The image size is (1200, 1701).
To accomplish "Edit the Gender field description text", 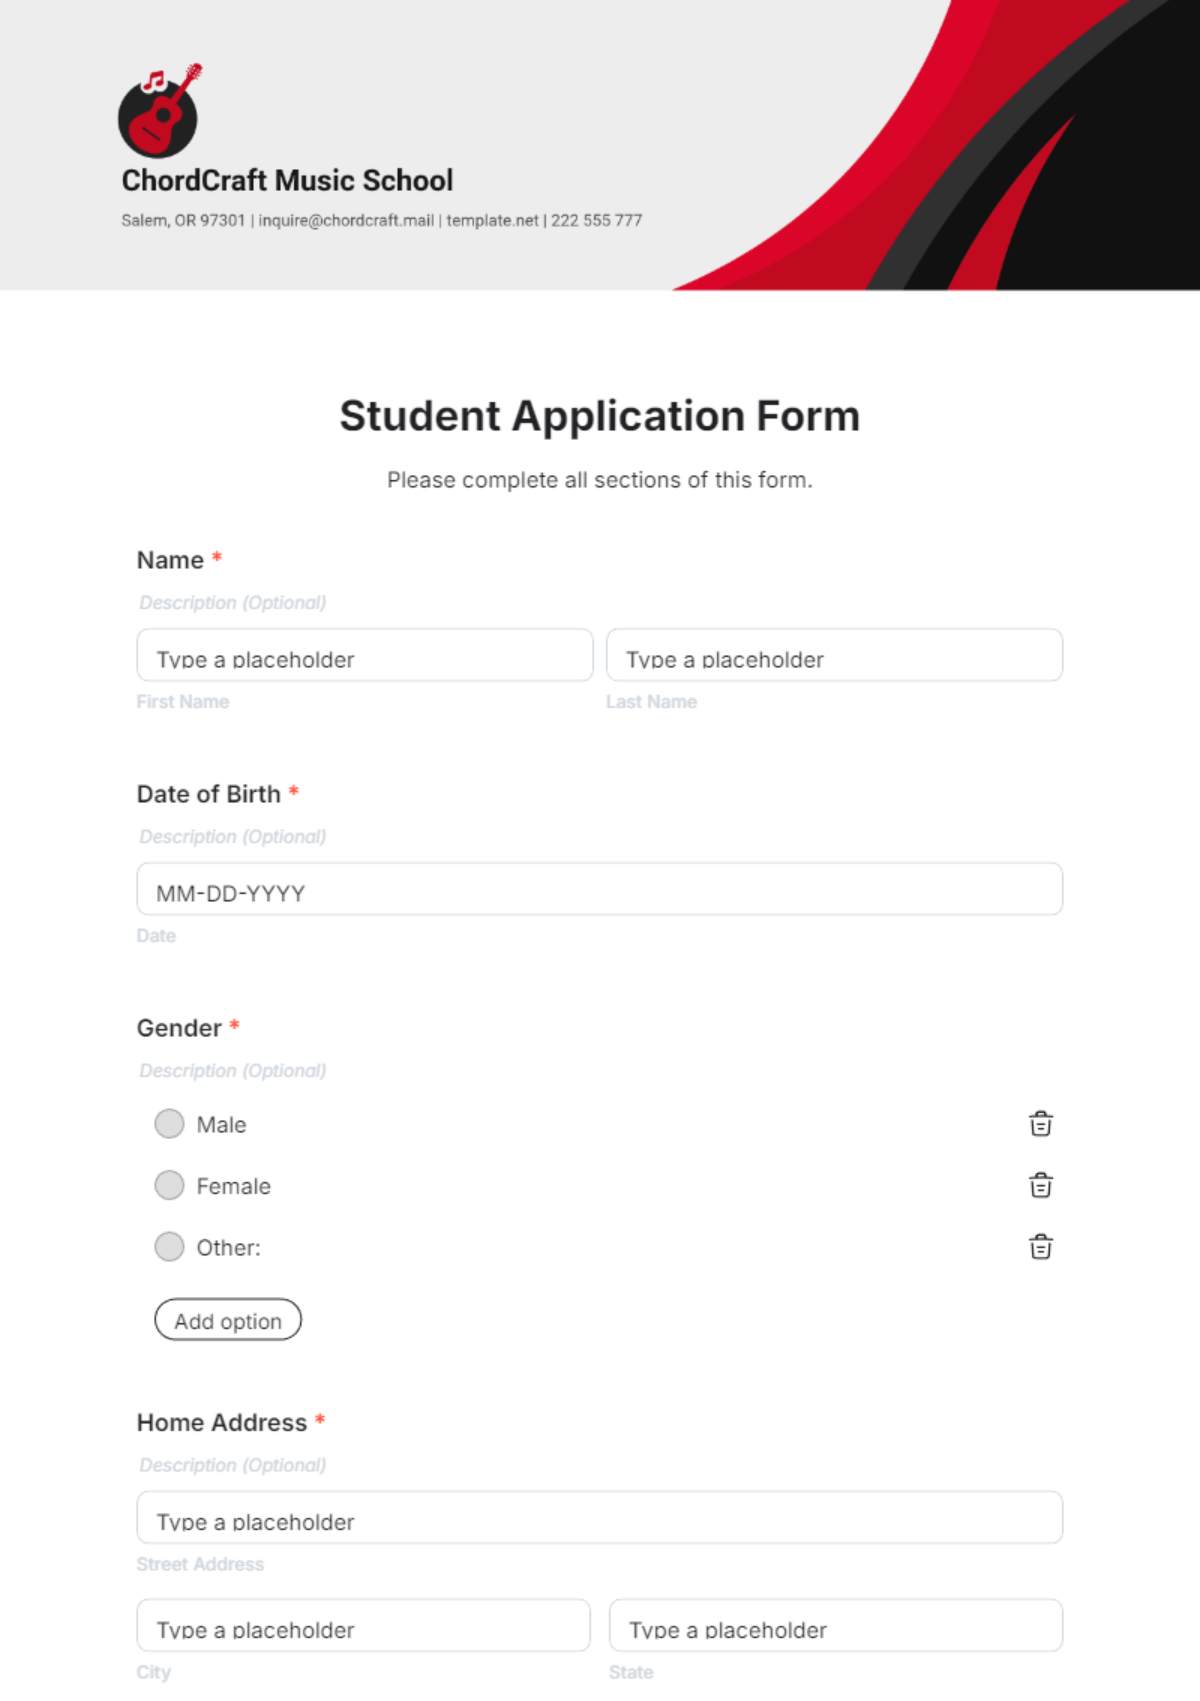I will pyautogui.click(x=233, y=1071).
